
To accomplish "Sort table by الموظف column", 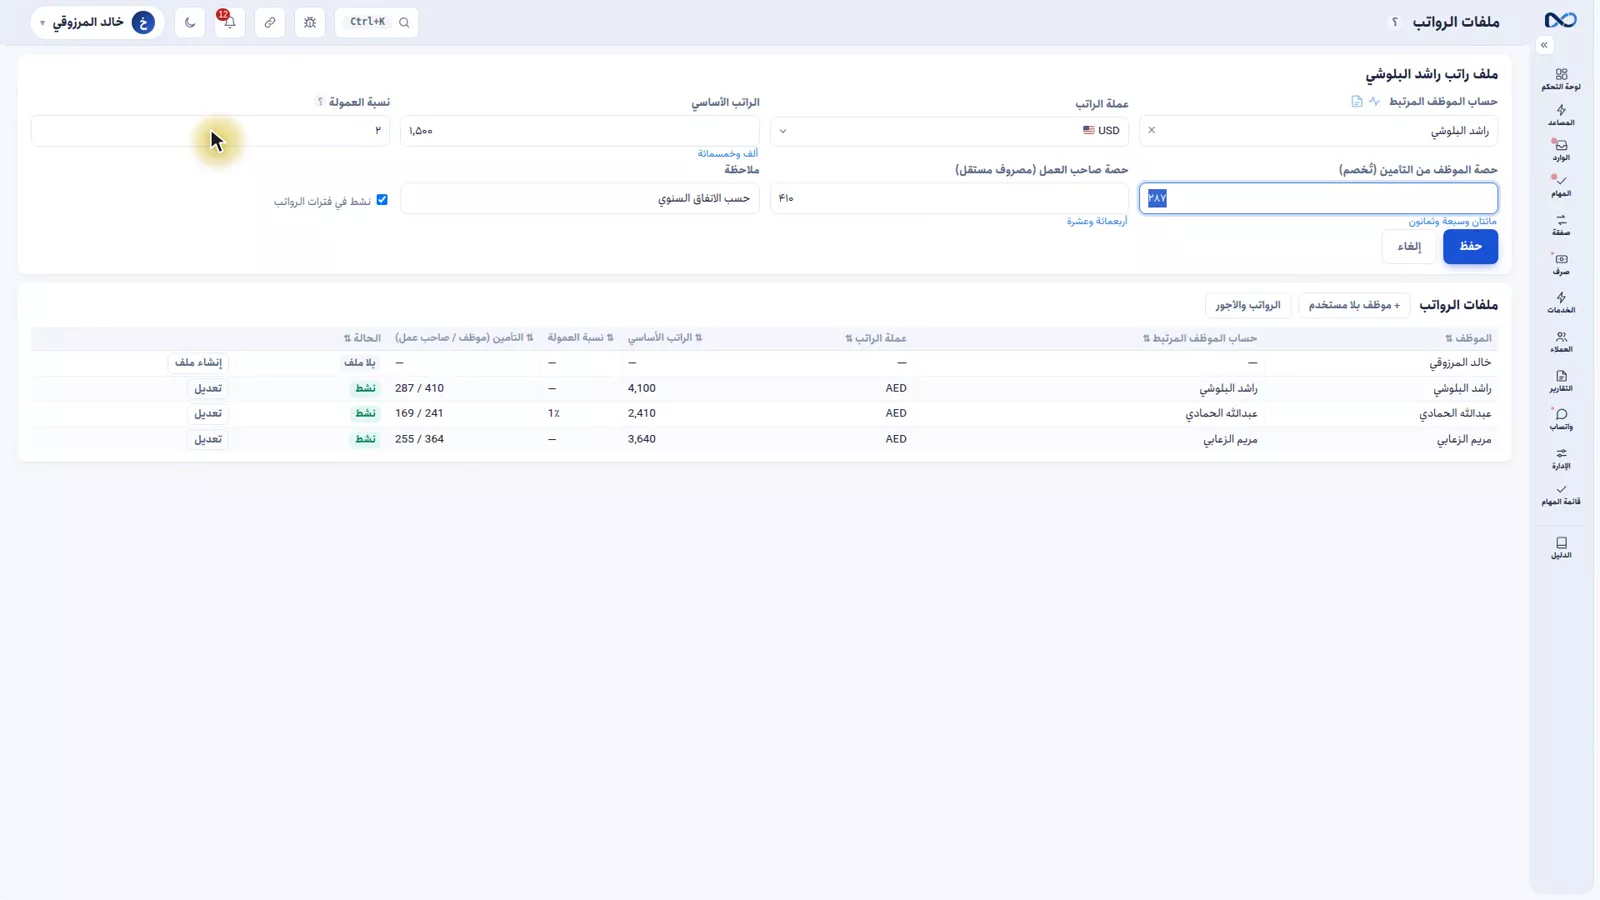I will coord(1468,338).
